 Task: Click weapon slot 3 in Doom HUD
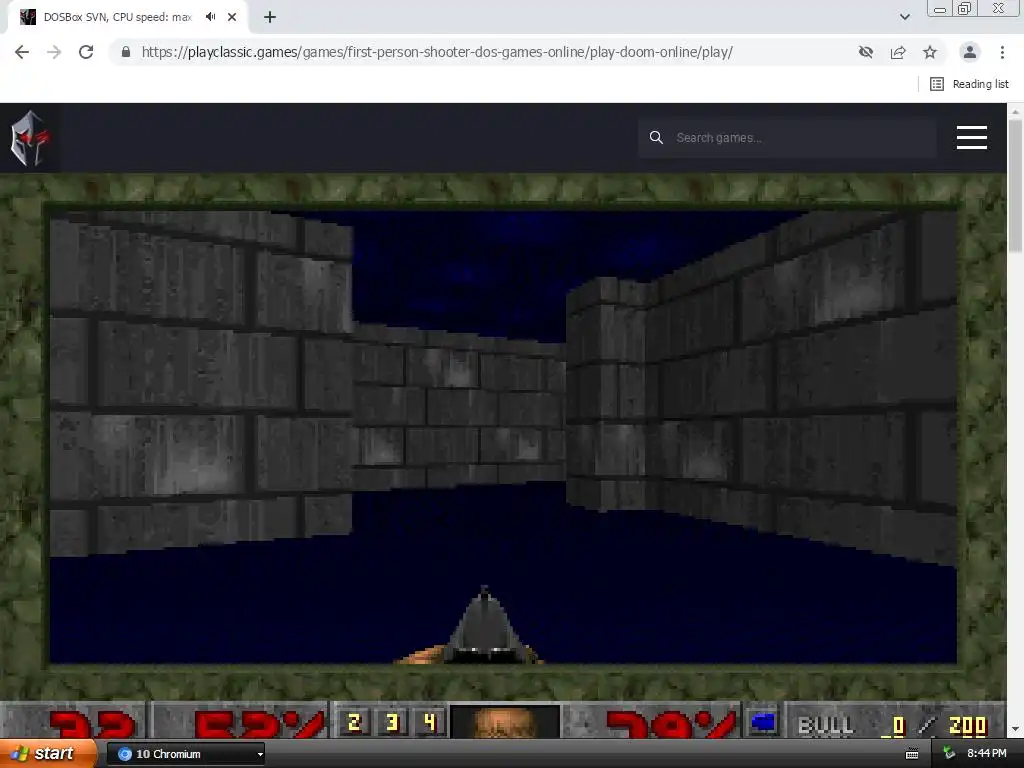392,722
